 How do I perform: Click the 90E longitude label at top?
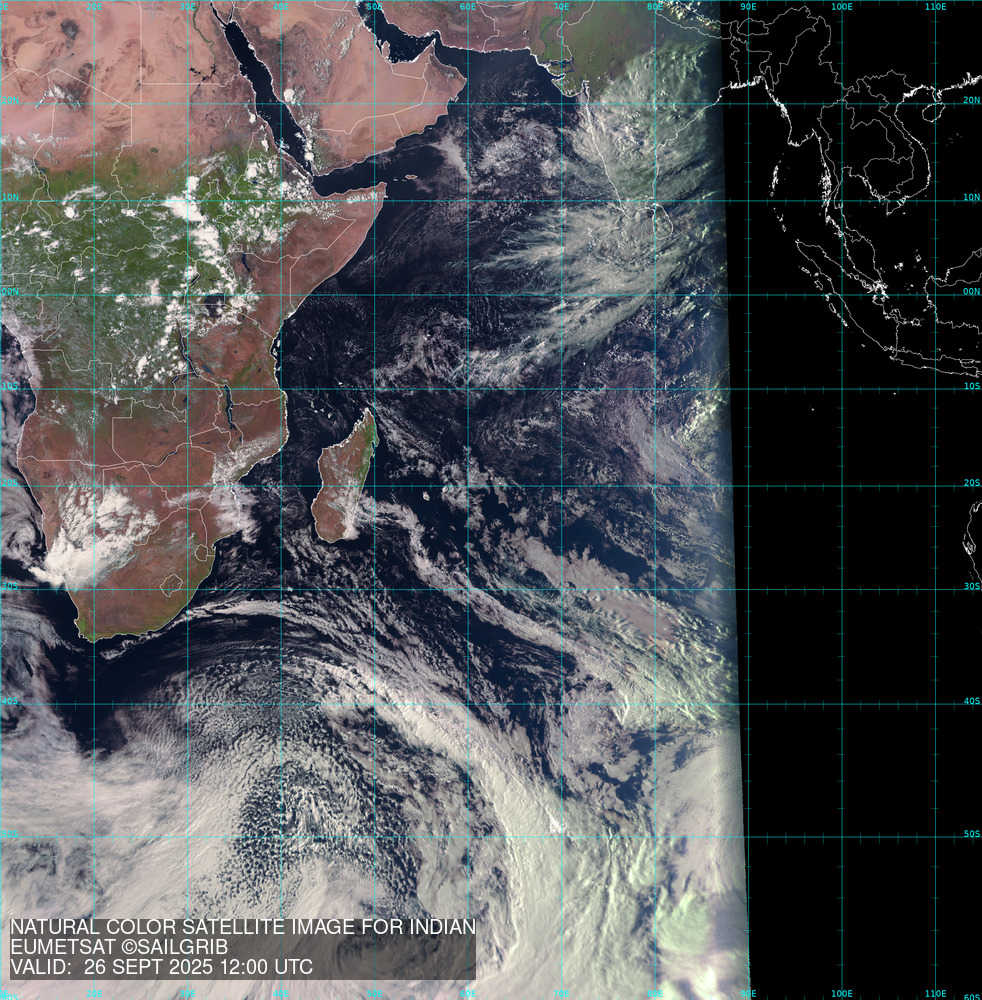(x=746, y=6)
